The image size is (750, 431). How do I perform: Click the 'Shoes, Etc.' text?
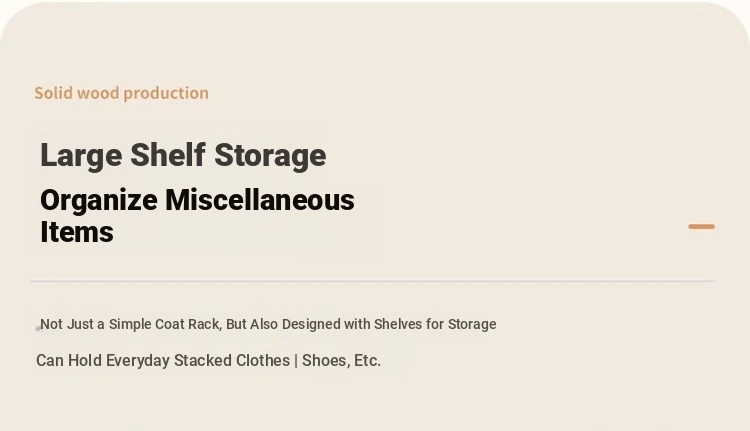342,361
